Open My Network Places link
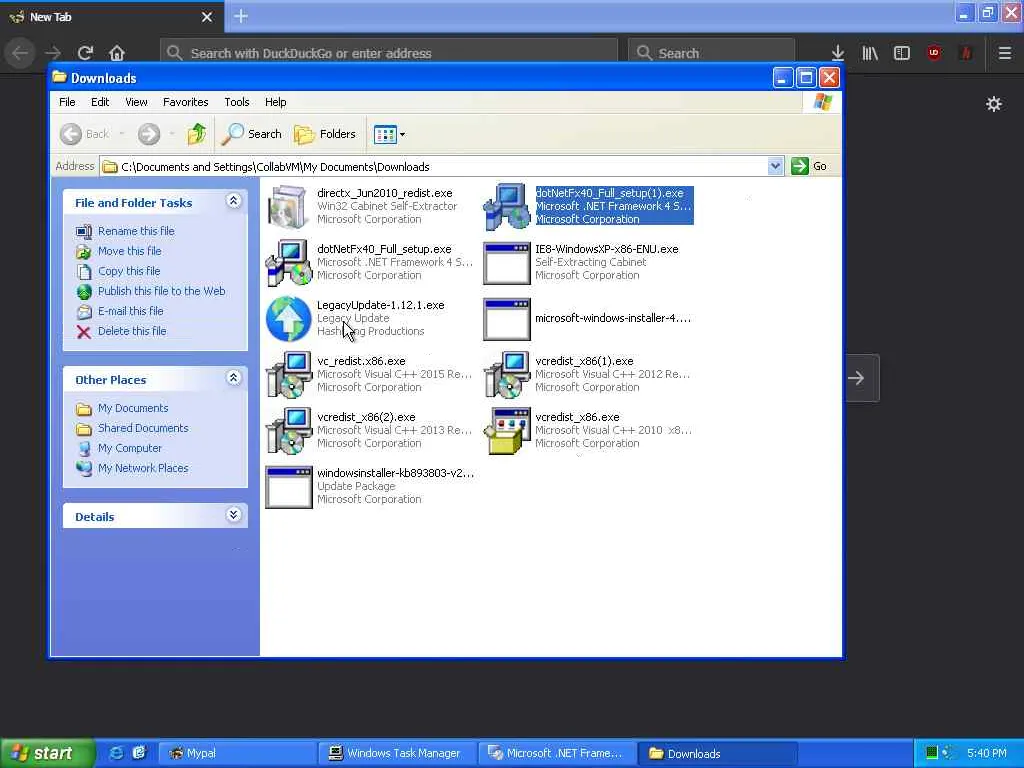 click(x=143, y=468)
